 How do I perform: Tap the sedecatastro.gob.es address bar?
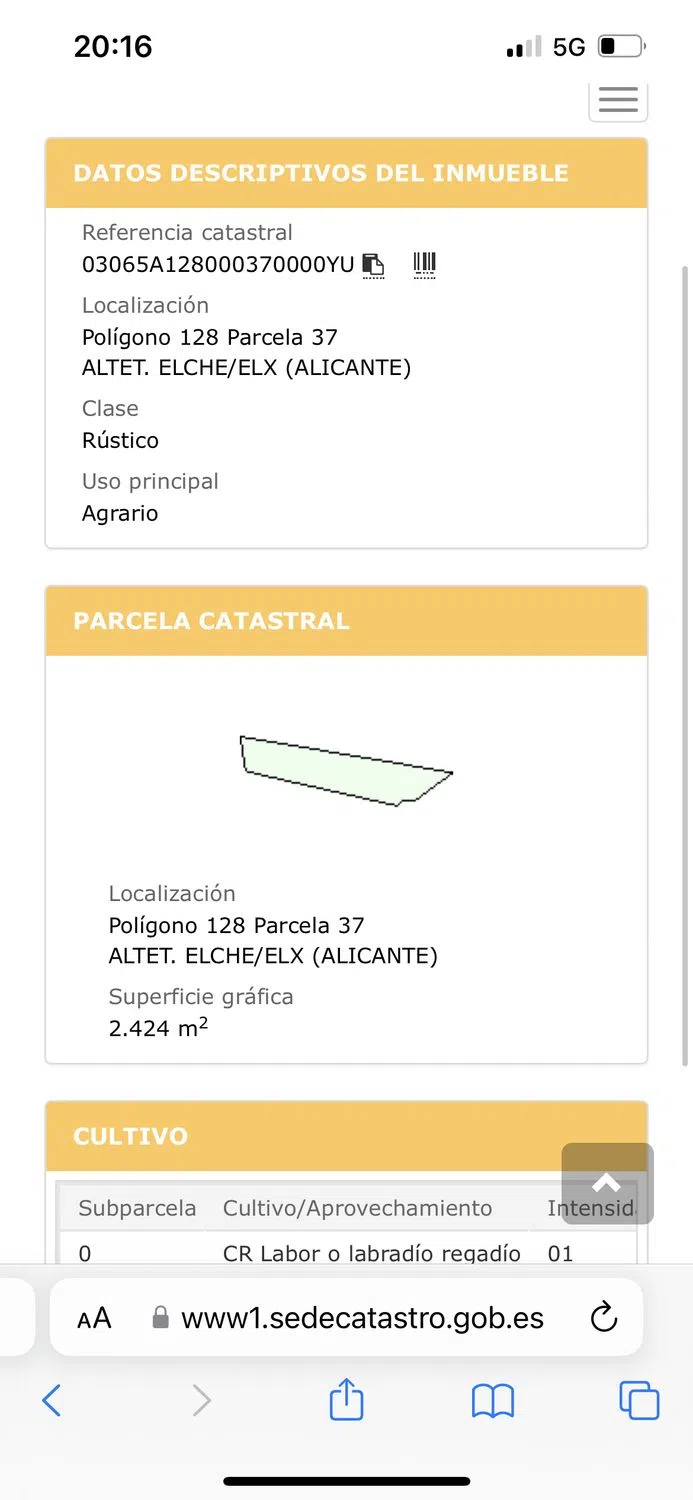point(362,1318)
